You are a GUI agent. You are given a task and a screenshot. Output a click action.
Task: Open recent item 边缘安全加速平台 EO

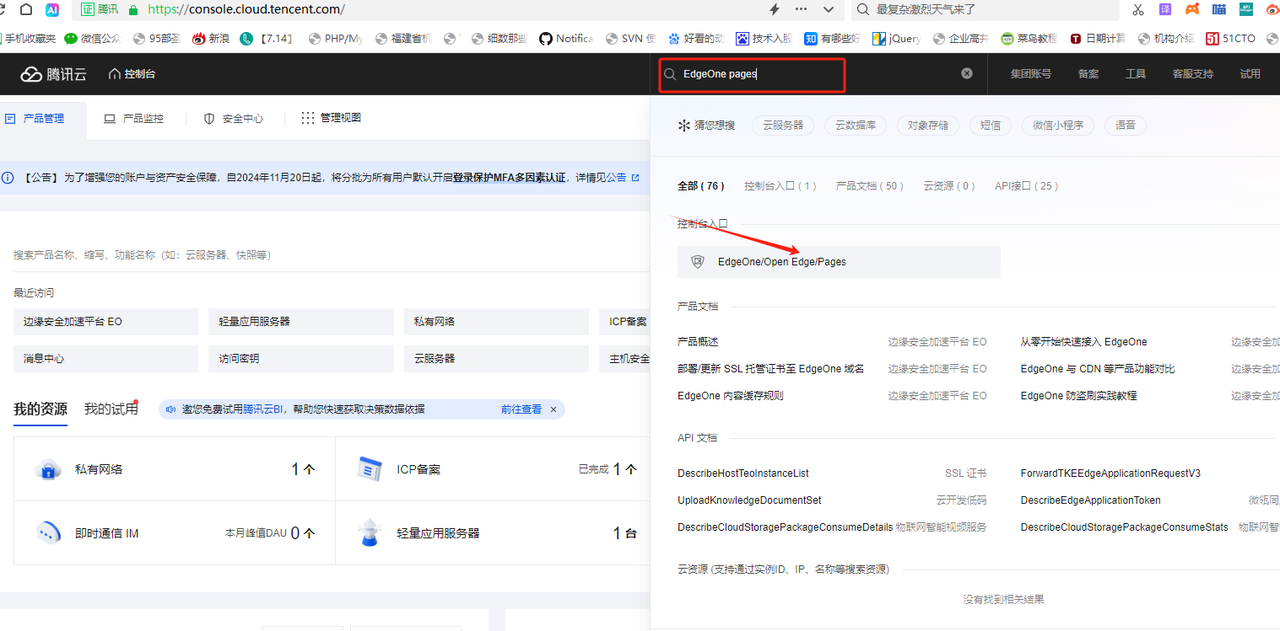(106, 322)
